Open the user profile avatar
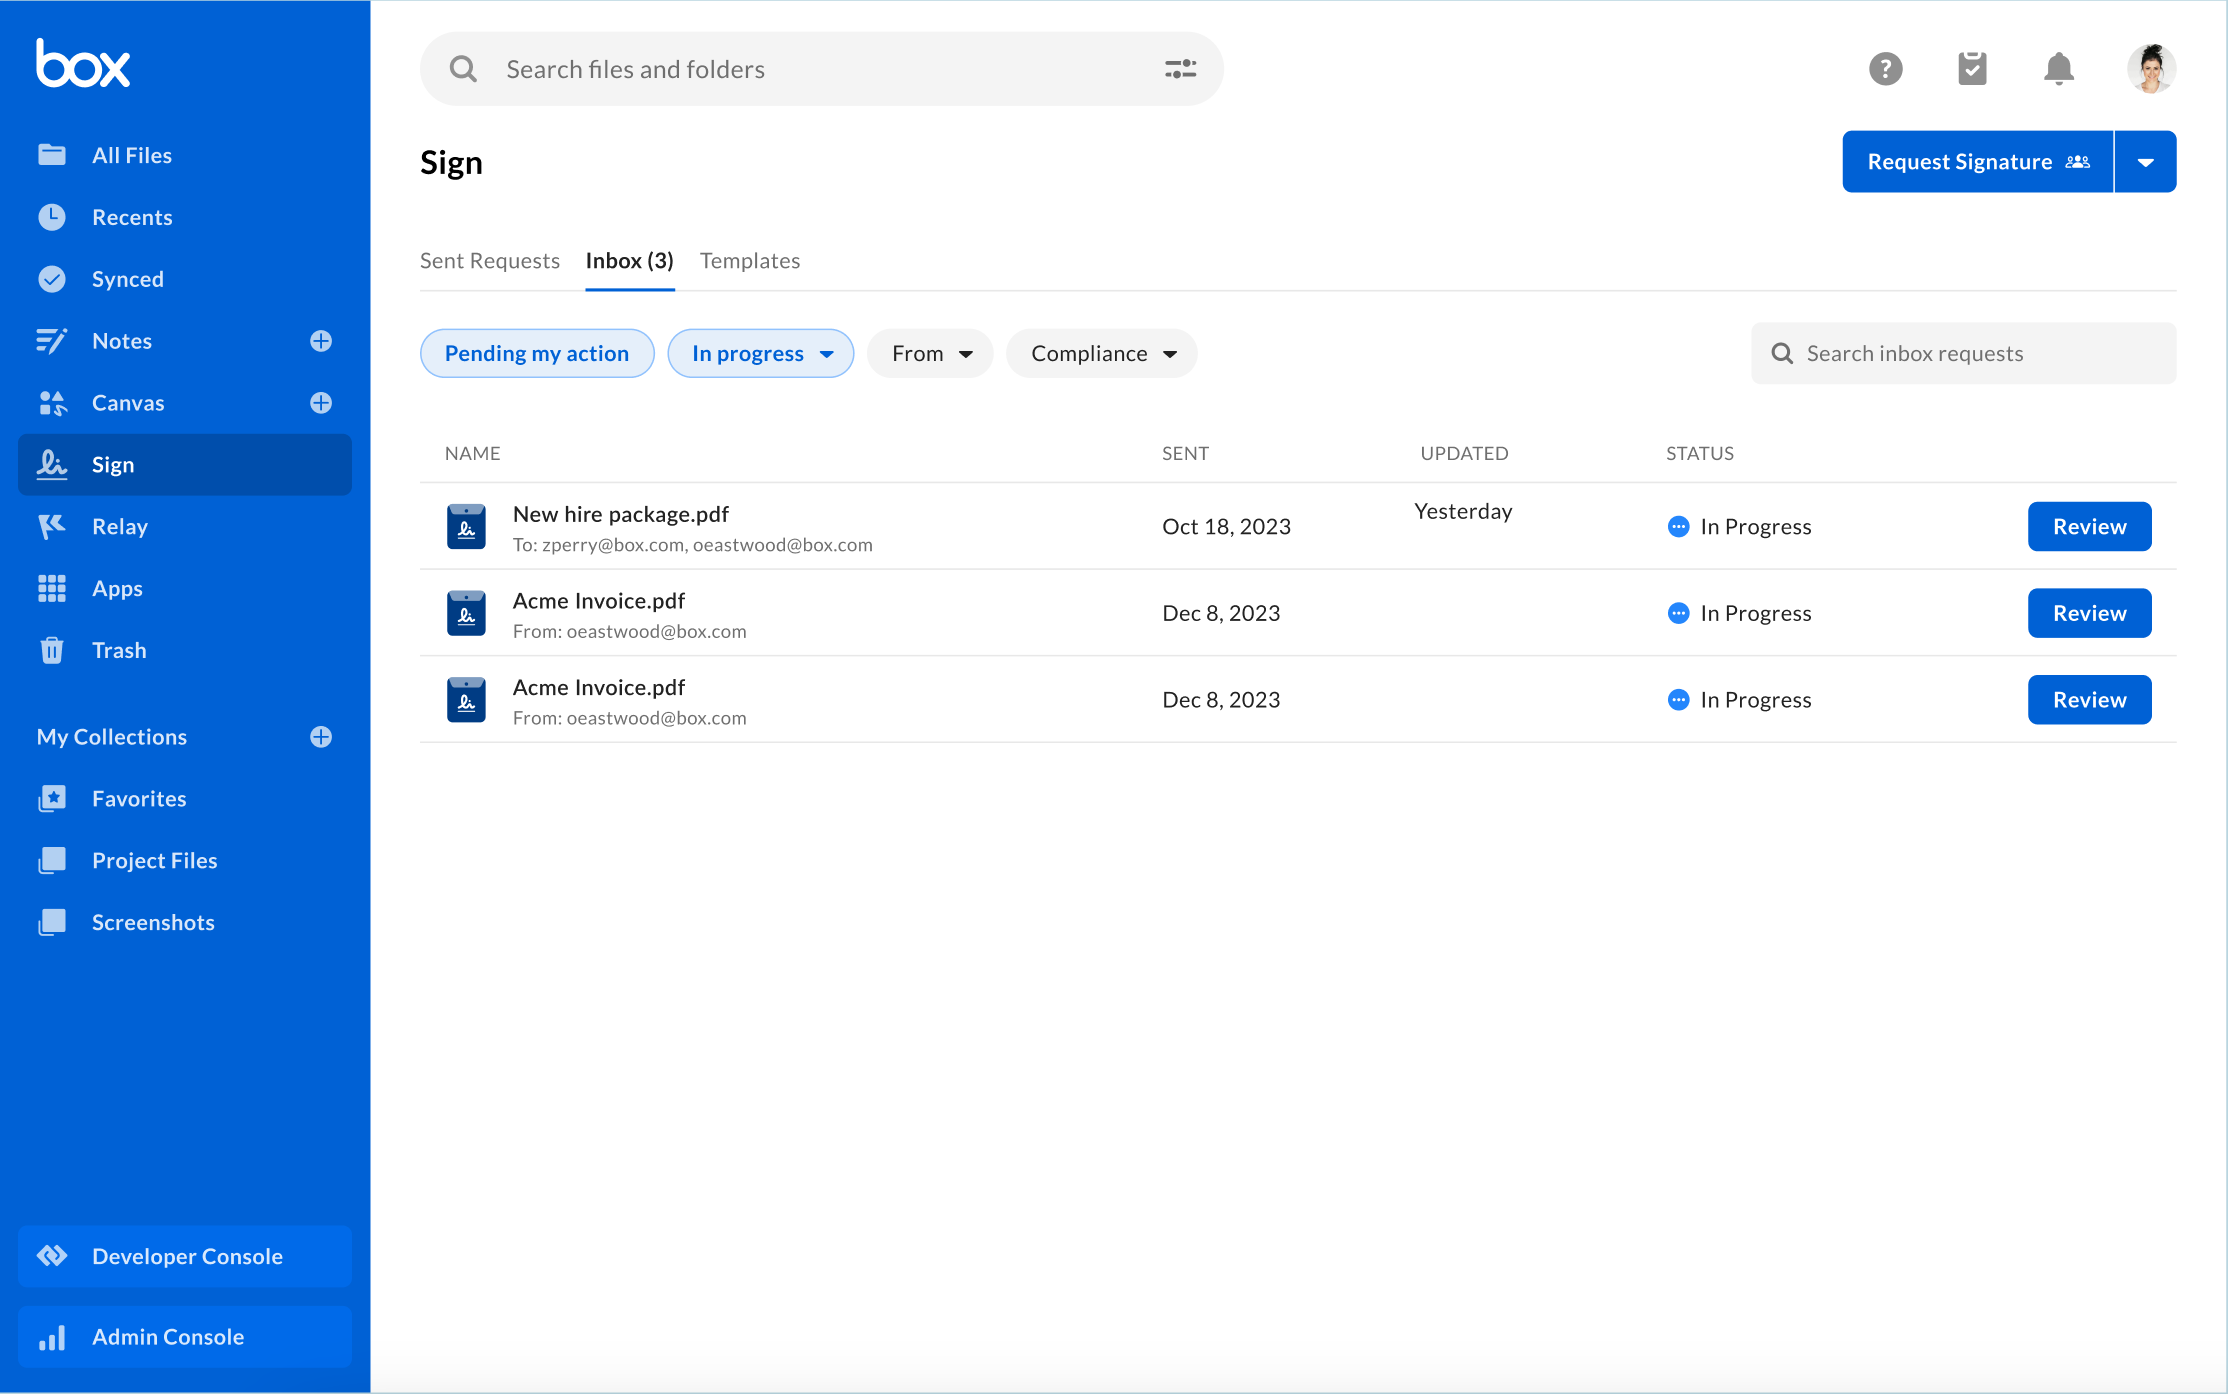Screen dimensions: 2228x1394 point(2150,69)
